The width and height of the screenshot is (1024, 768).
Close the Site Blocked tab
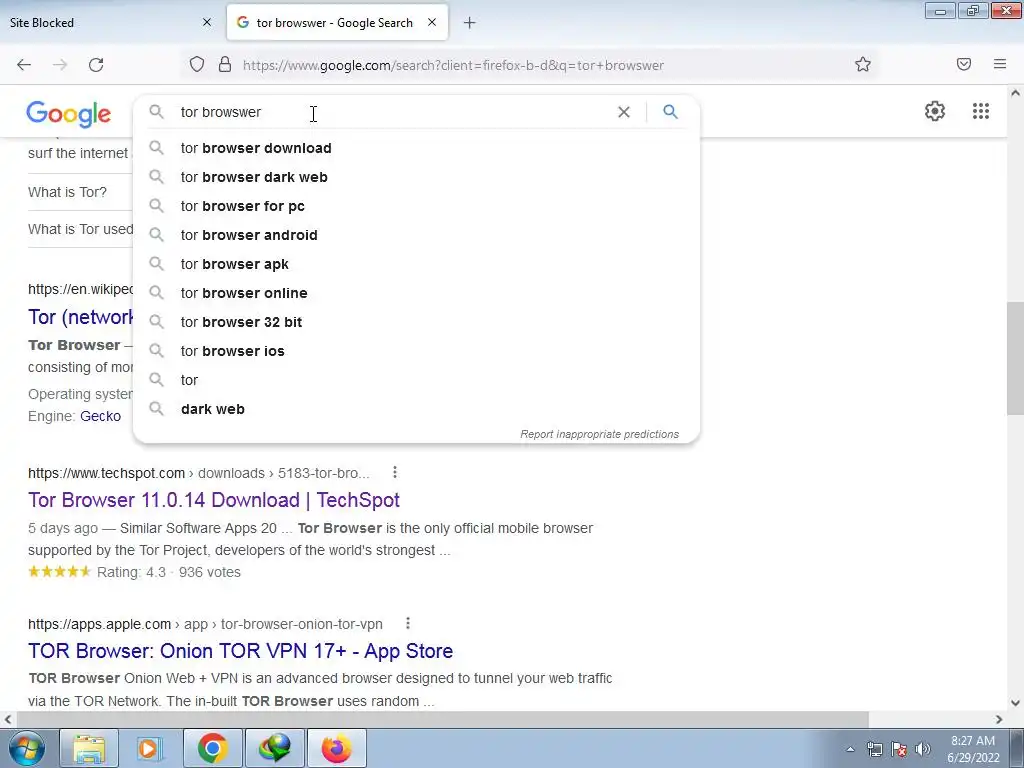pyautogui.click(x=207, y=22)
